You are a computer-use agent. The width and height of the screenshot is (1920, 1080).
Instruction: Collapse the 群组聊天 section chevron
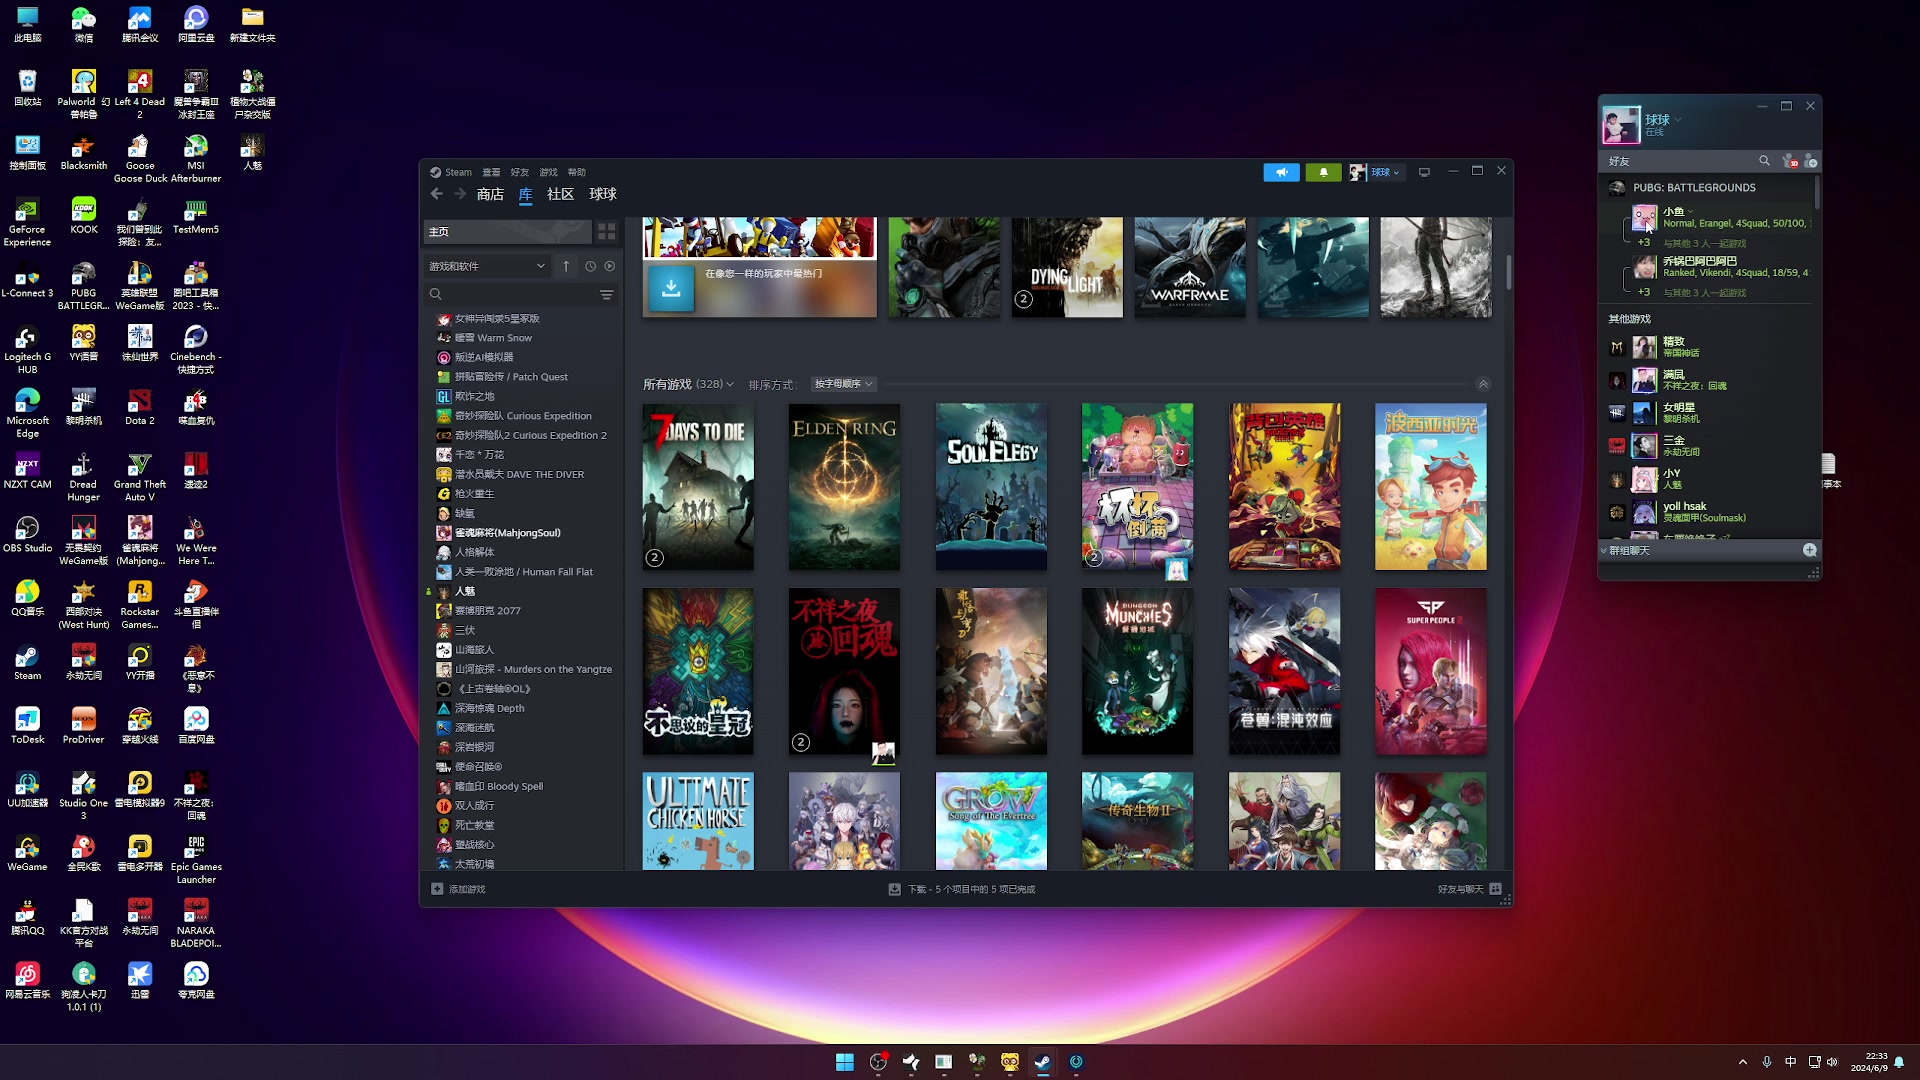coord(1604,551)
